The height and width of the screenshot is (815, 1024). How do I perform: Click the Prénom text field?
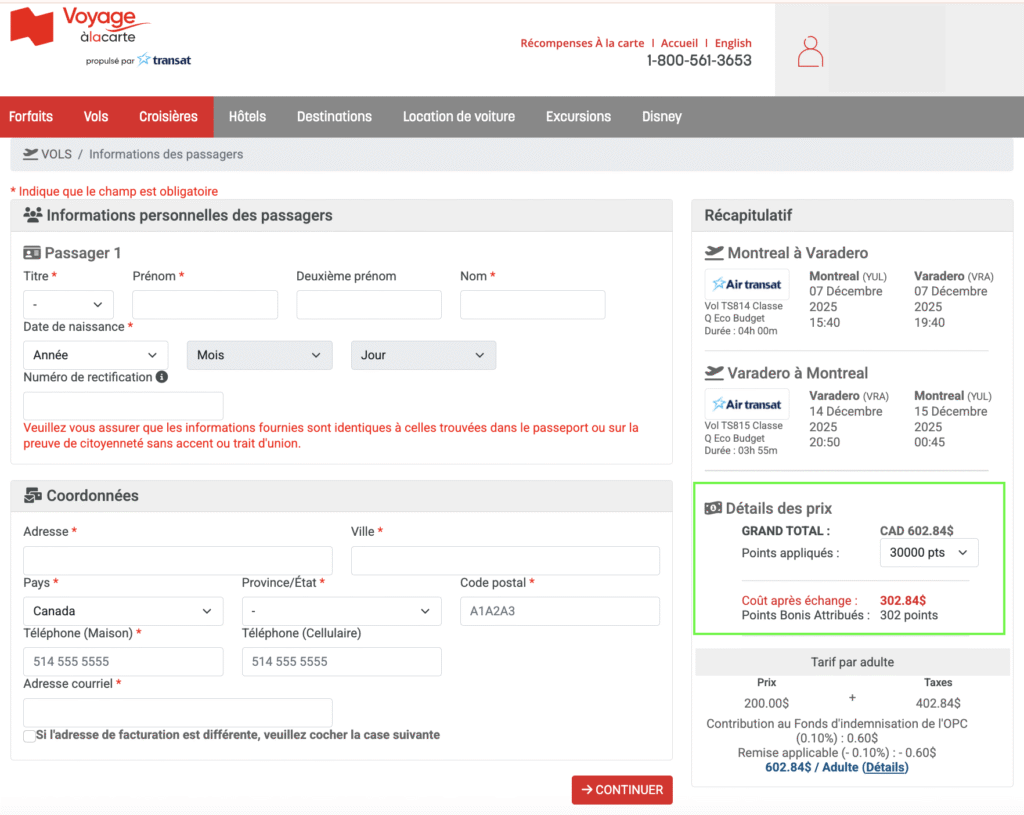[205, 304]
